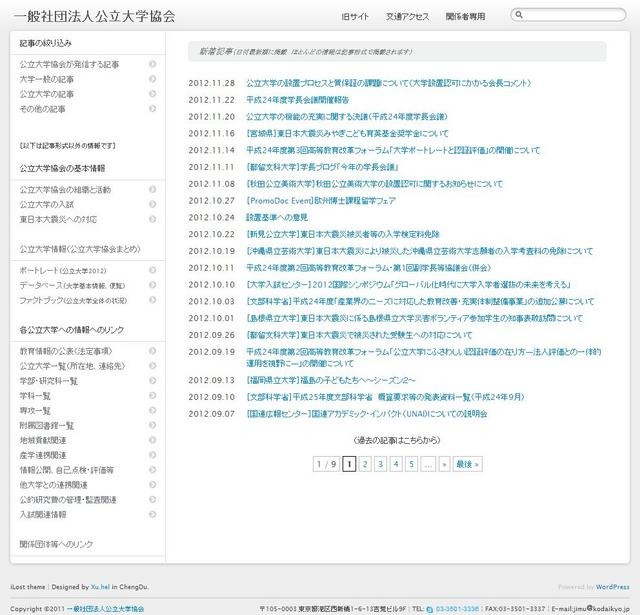The width and height of the screenshot is (640, 615).
Task: Click arrow icon beside 公立大学協会が発信する記事
Action: (152, 64)
